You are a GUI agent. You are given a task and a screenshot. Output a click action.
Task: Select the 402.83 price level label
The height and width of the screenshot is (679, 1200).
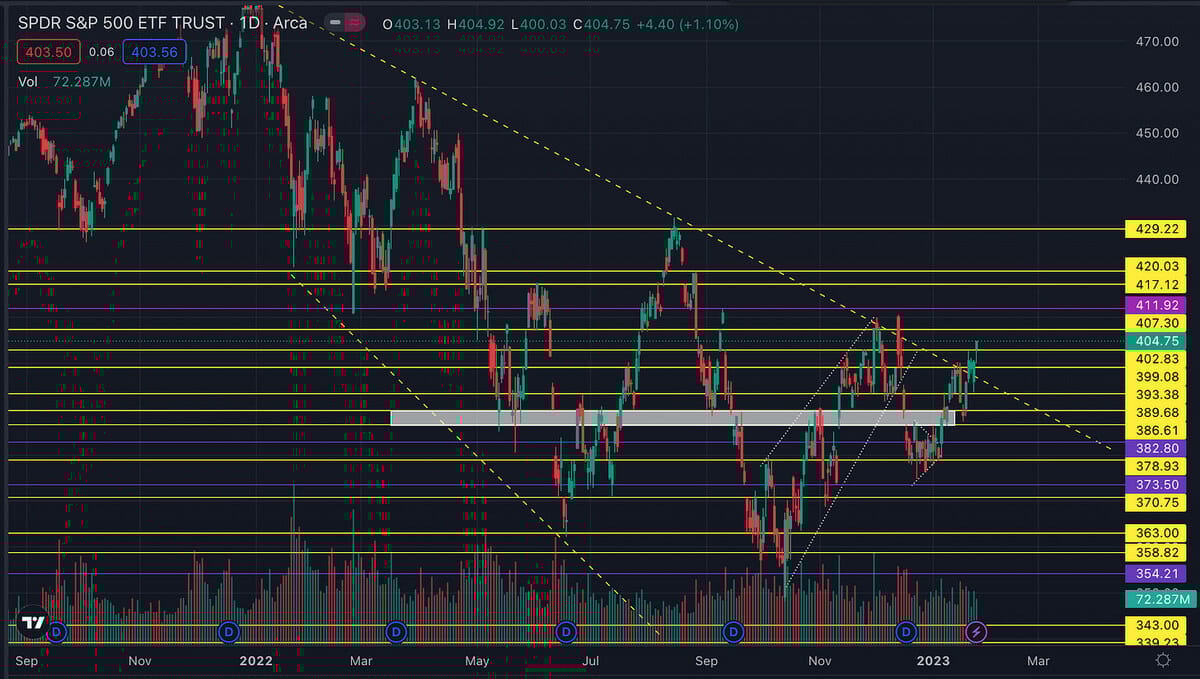click(1158, 359)
